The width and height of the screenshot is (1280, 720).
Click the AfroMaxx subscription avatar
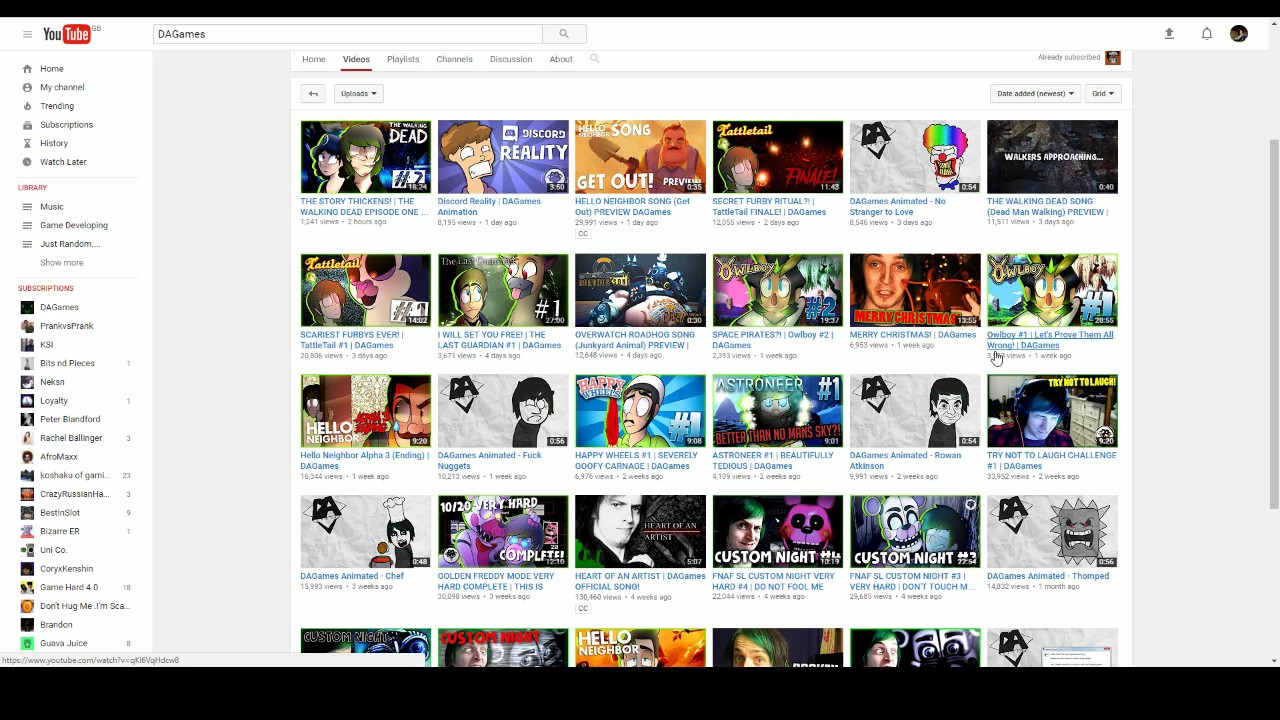(x=27, y=457)
